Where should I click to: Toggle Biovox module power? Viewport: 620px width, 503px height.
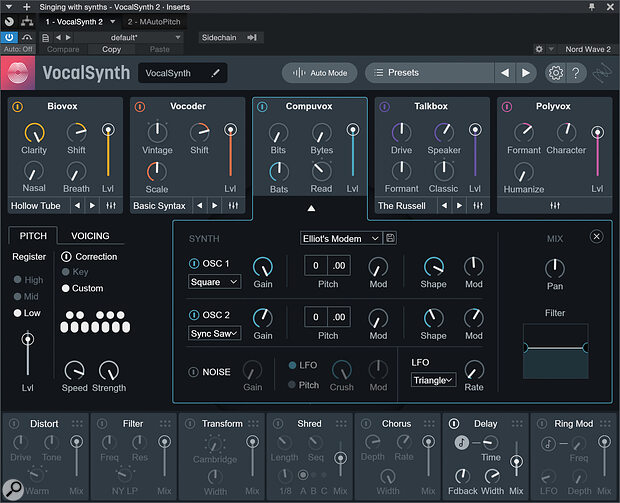point(17,106)
